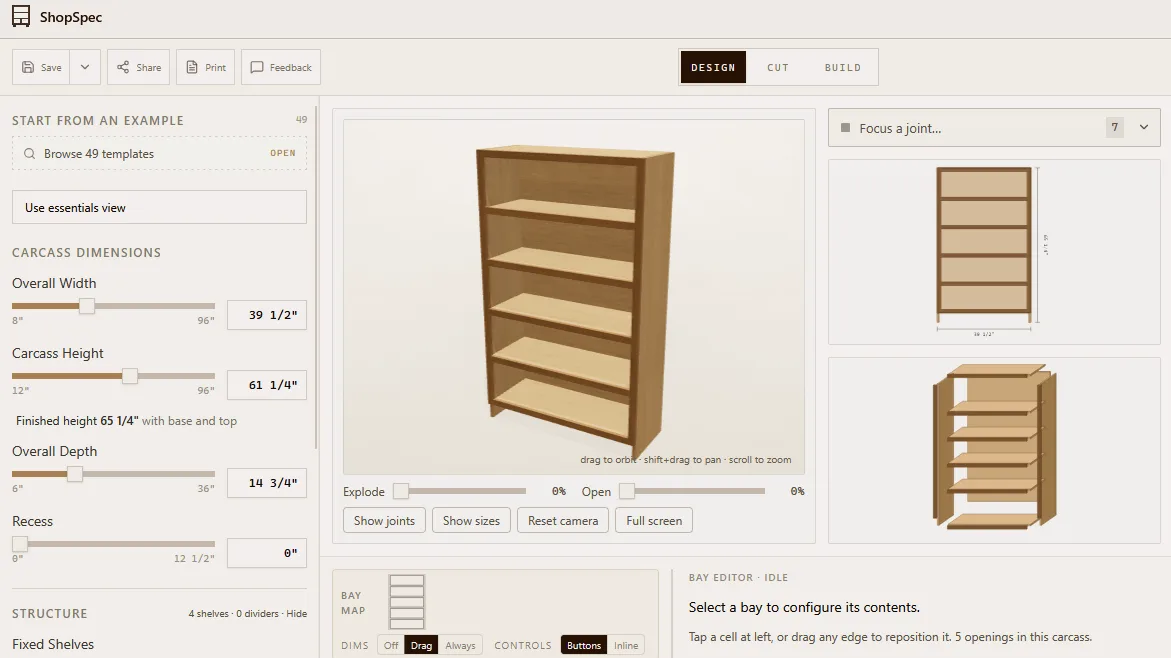
Task: Set DIMS to Off
Action: coord(391,645)
